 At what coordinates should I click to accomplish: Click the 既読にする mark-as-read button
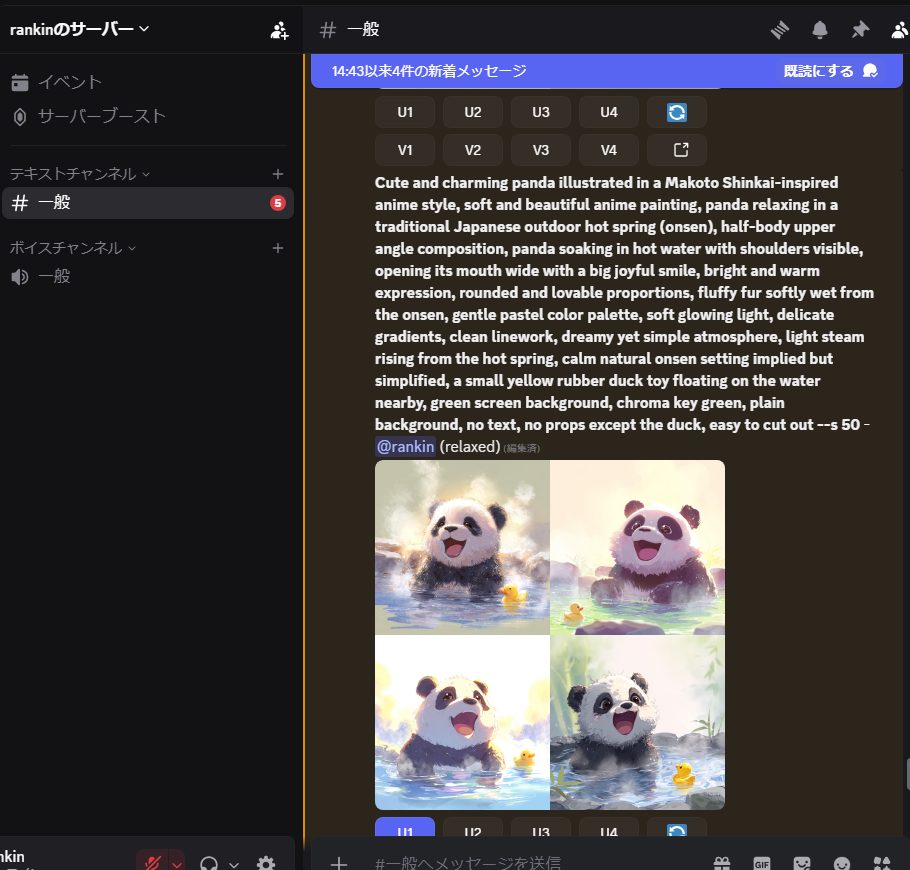(x=829, y=71)
